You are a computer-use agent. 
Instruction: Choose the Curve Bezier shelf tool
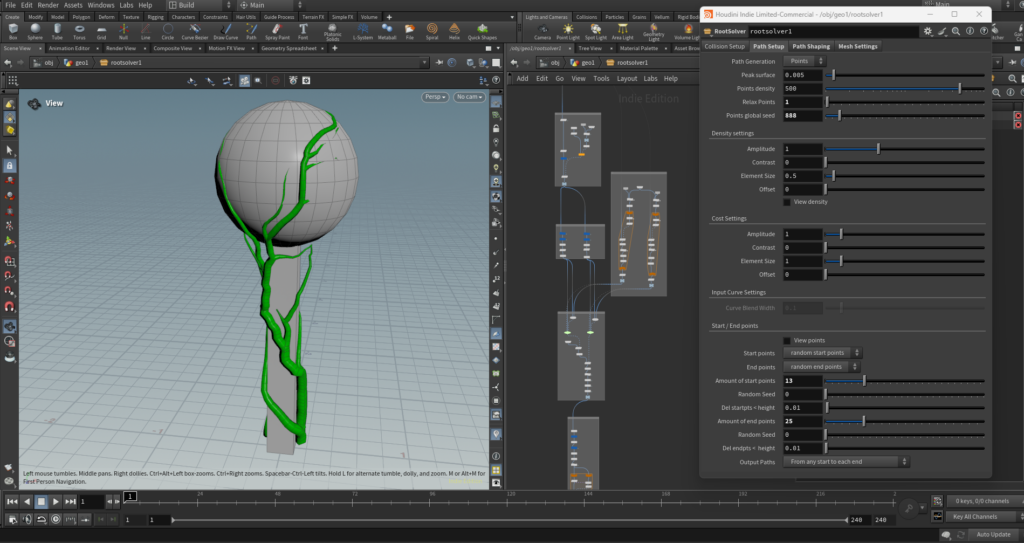195,30
